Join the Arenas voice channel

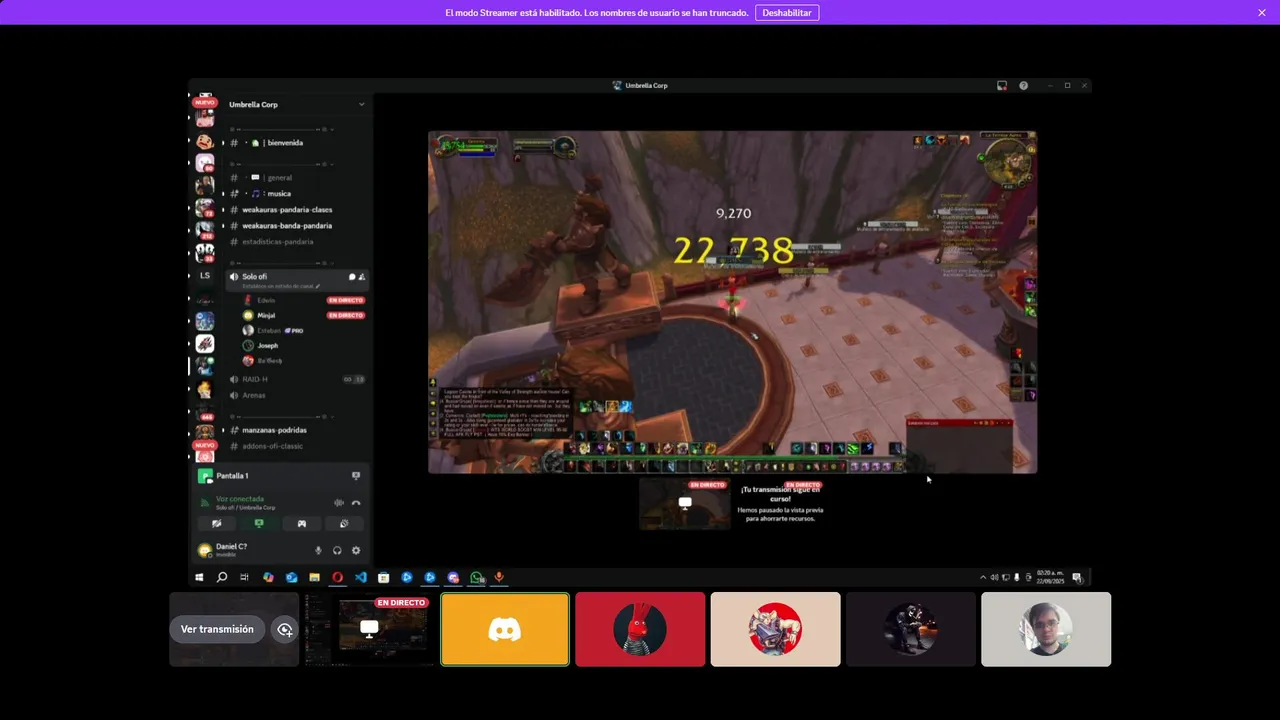click(254, 395)
